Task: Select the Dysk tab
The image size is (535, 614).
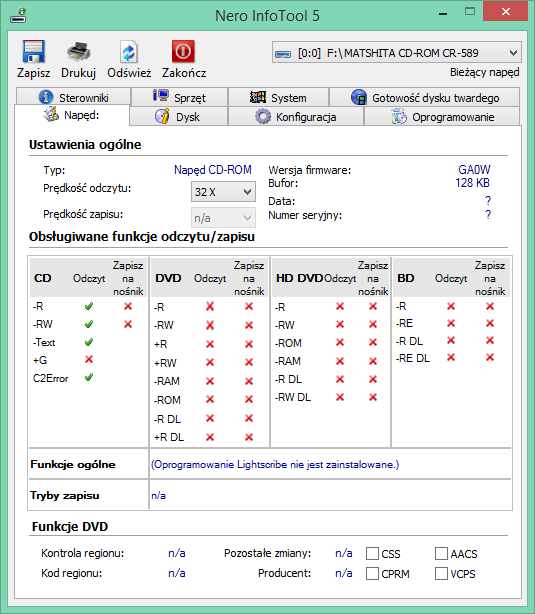Action: [x=179, y=116]
